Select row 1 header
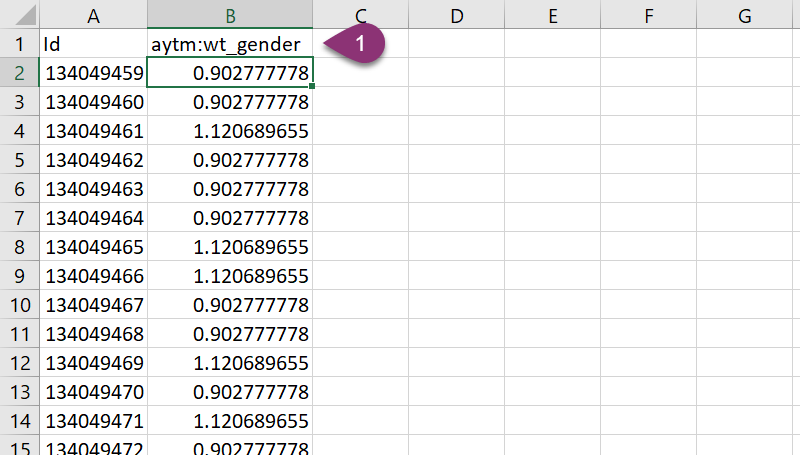The image size is (800, 455). coord(19,44)
